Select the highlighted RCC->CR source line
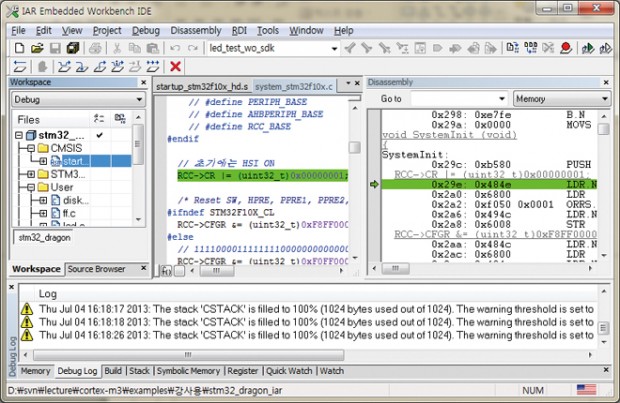Viewport: 620px width, 403px height. (x=263, y=176)
